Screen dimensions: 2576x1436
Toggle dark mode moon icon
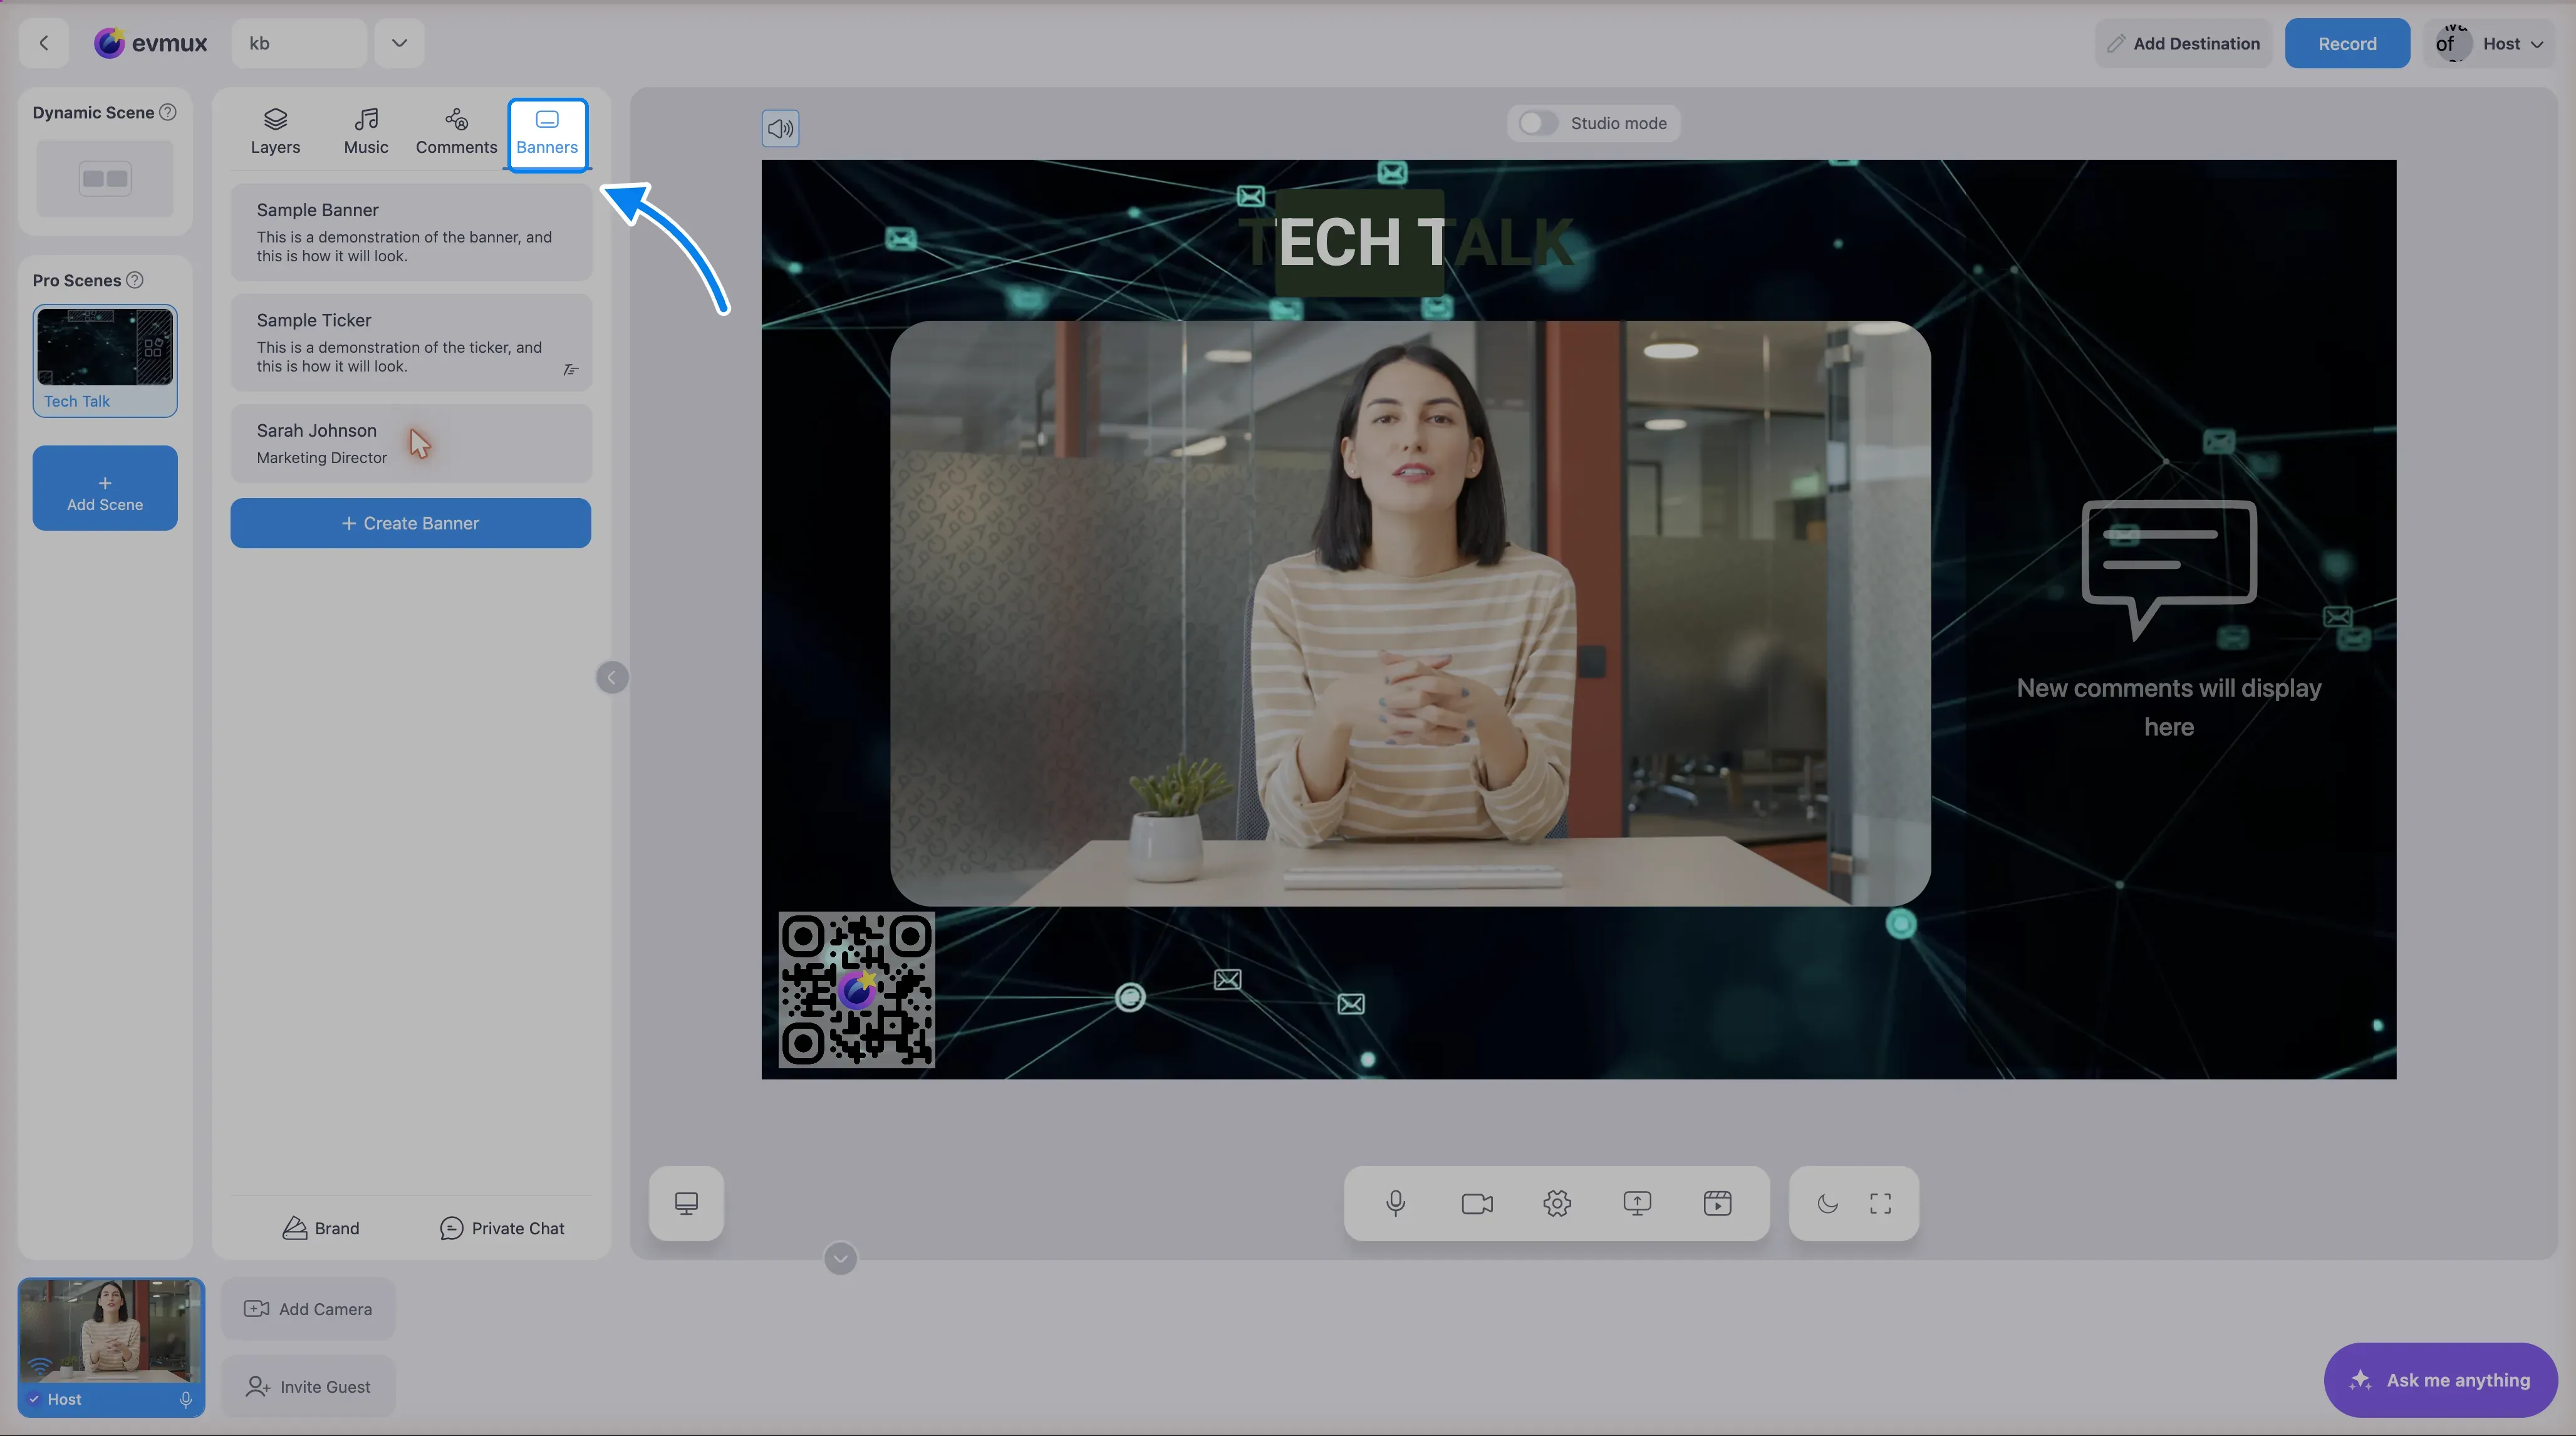click(x=1827, y=1203)
